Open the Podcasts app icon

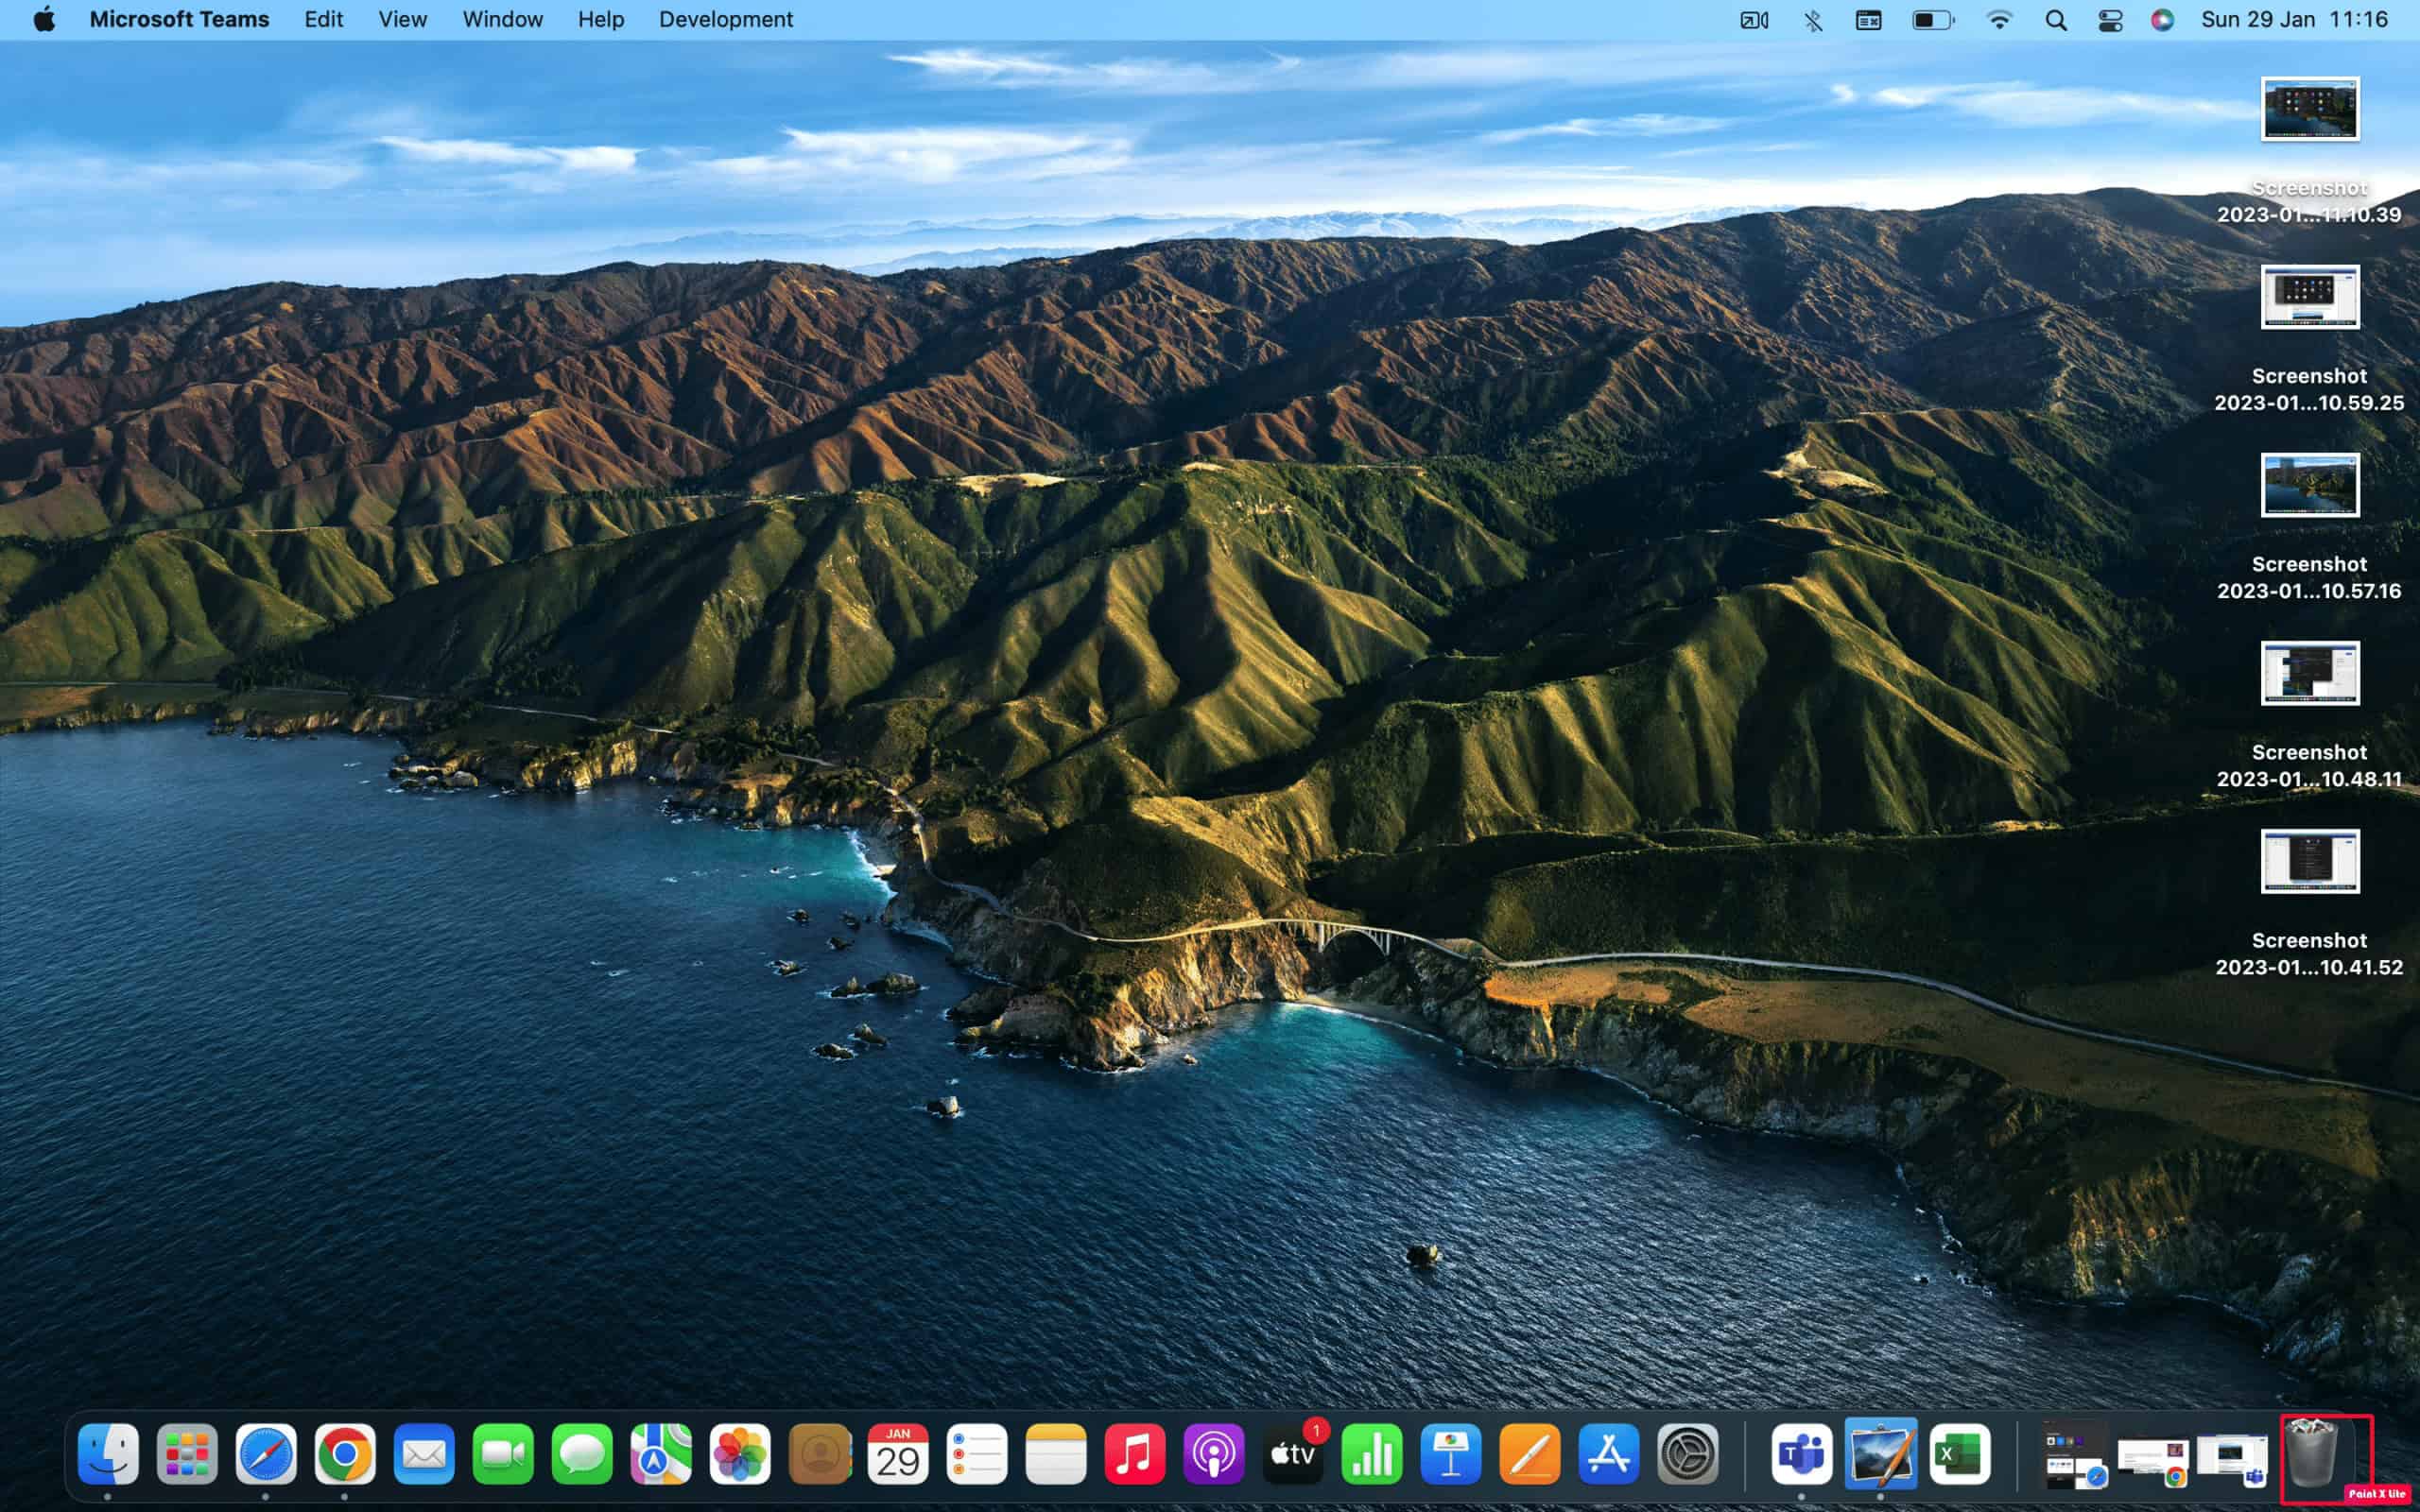coord(1214,1454)
